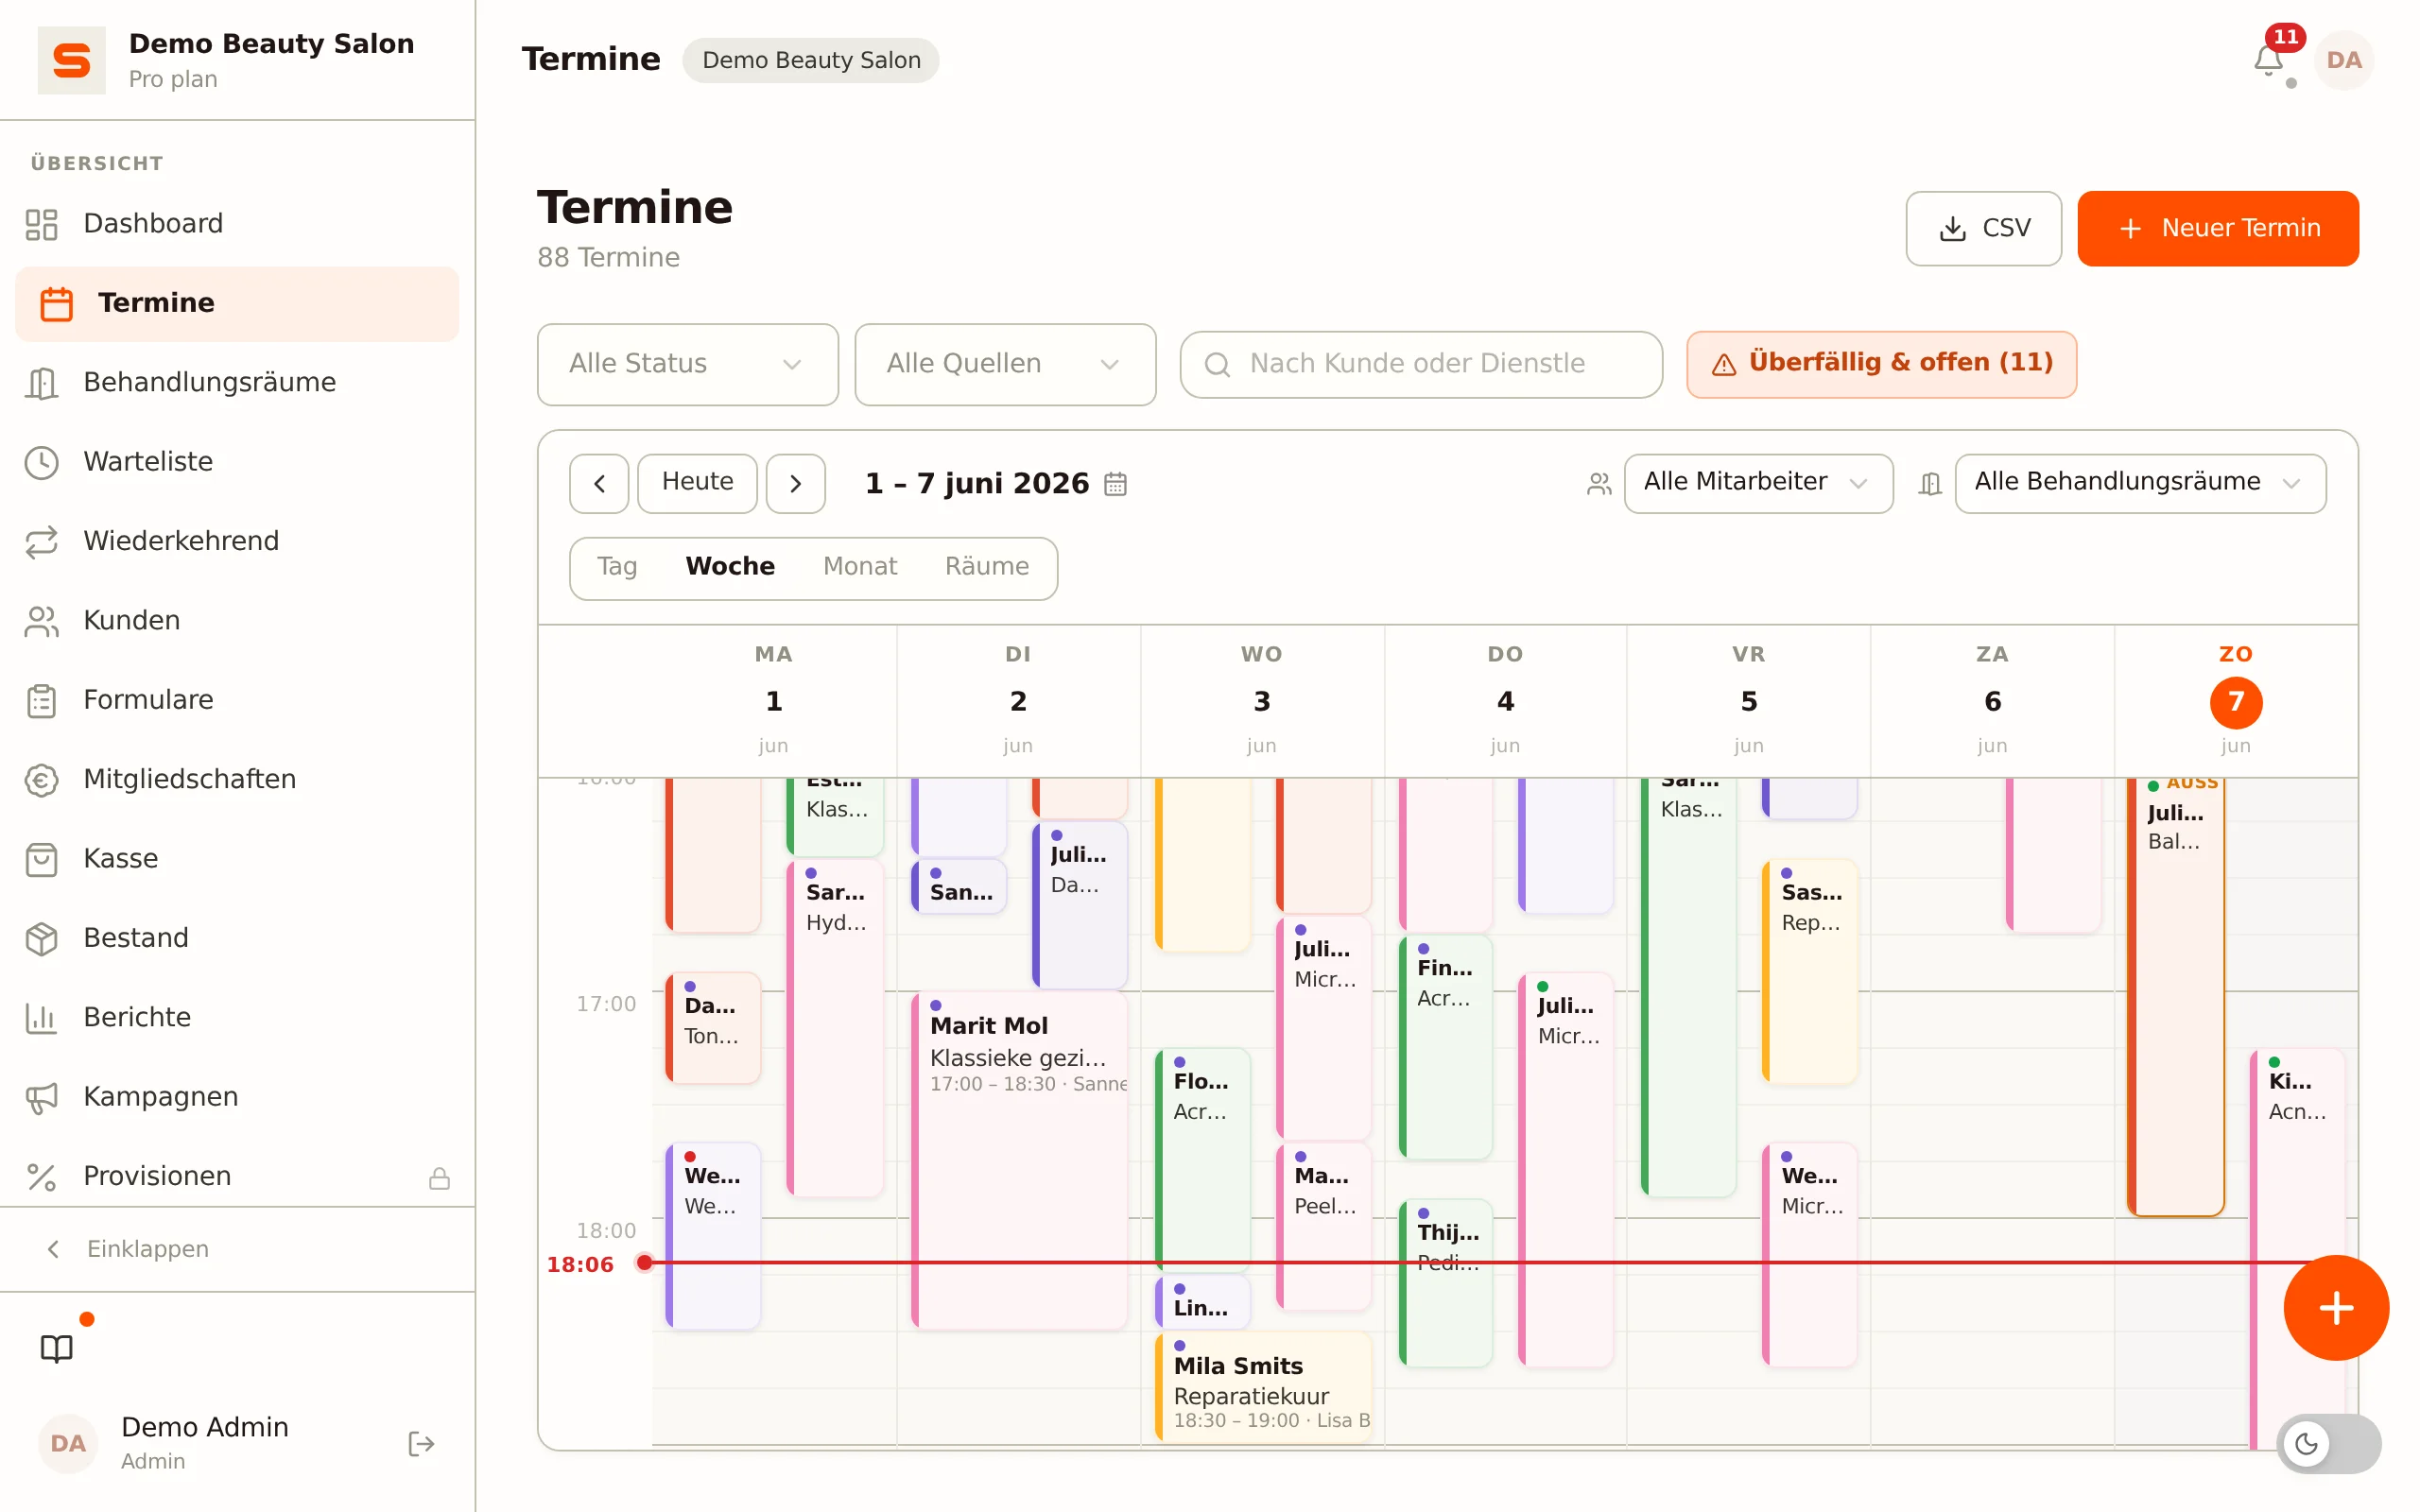Open the Lin... appointment on Wednesday
Image resolution: width=2420 pixels, height=1512 pixels.
pos(1203,1302)
